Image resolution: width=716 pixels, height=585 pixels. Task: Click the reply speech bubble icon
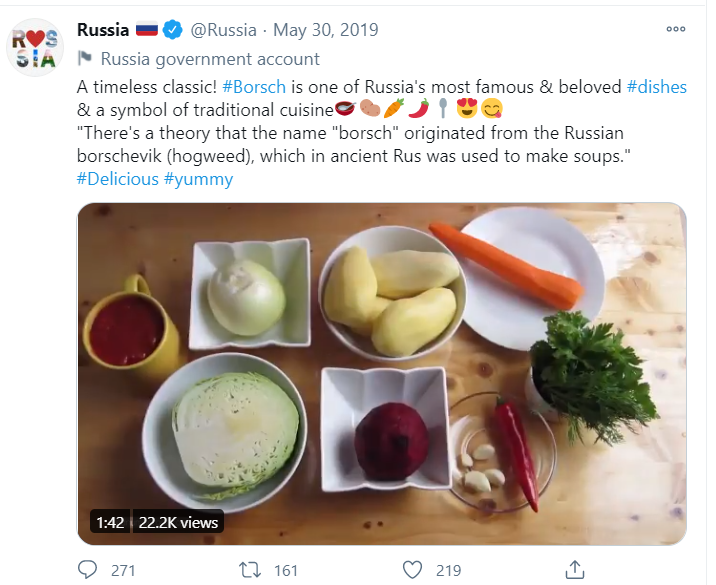[89, 570]
